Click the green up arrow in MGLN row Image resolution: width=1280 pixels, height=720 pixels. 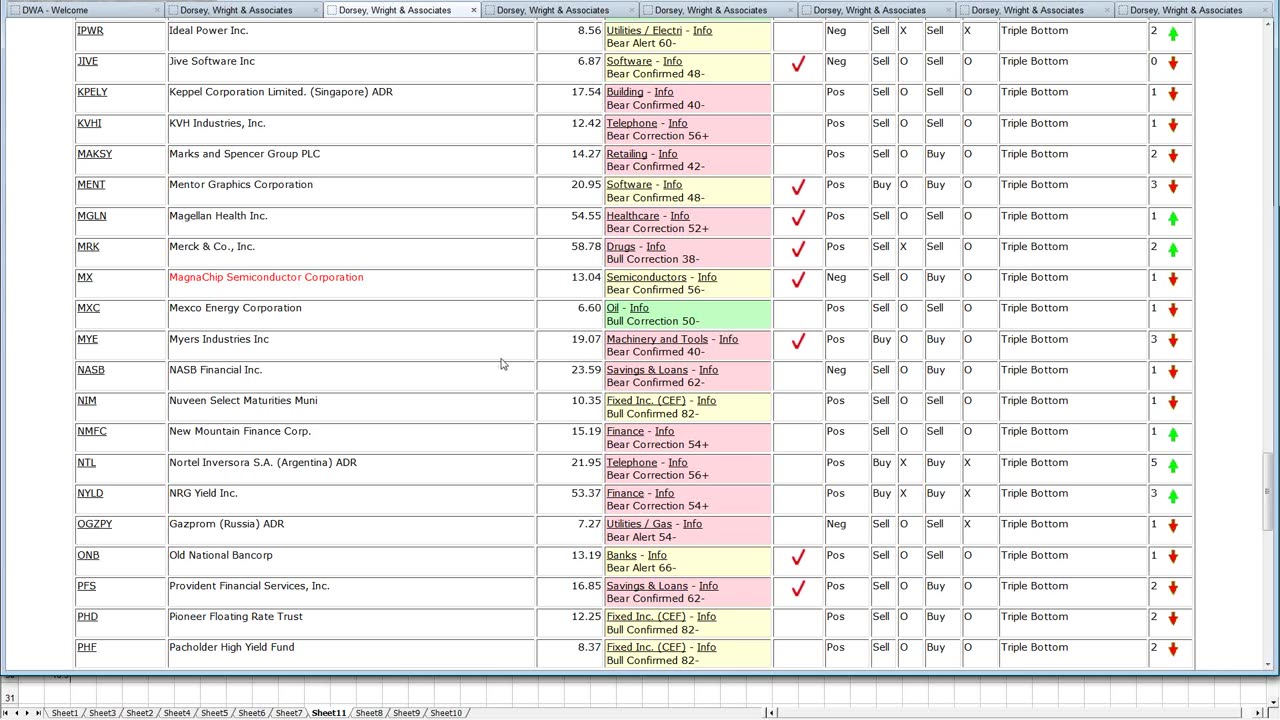[x=1173, y=218]
